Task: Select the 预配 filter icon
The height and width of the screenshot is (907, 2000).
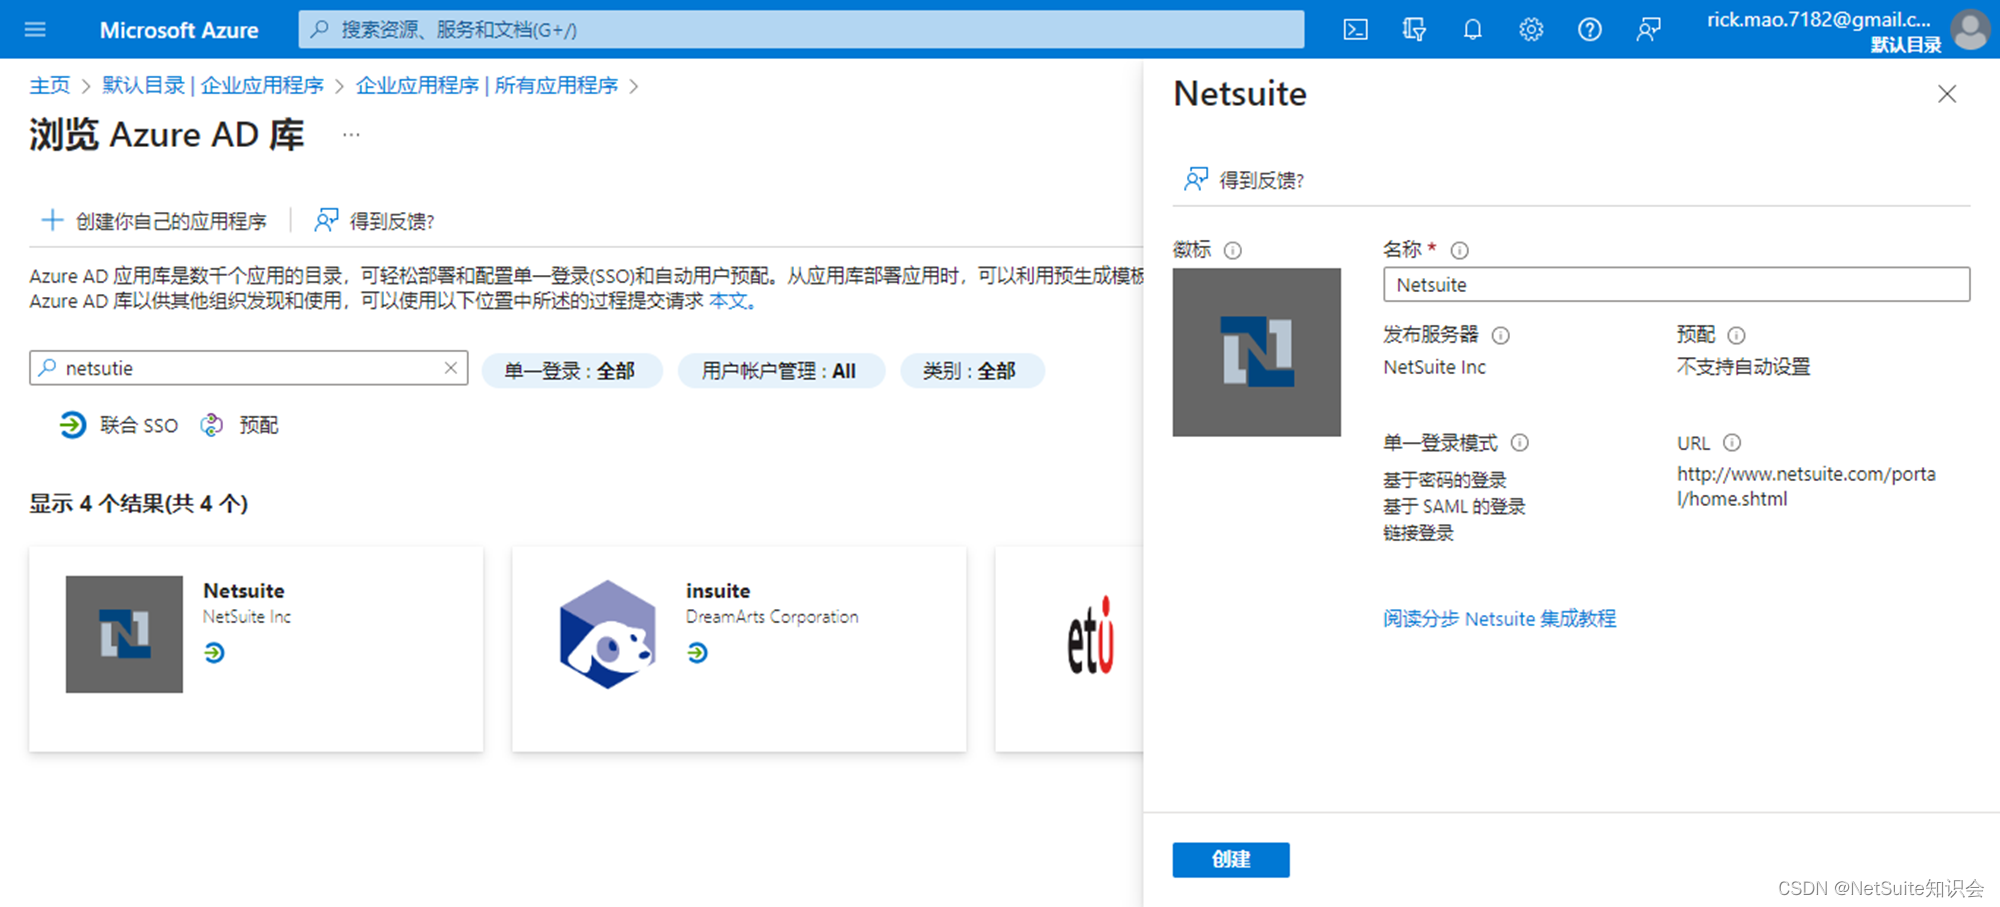Action: point(211,424)
